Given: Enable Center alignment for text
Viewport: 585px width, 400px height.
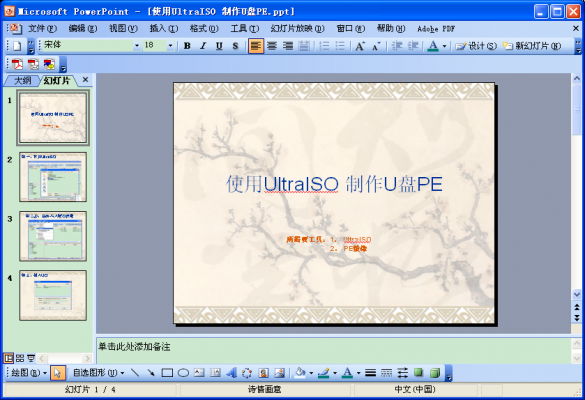Looking at the screenshot, I should click(x=272, y=46).
